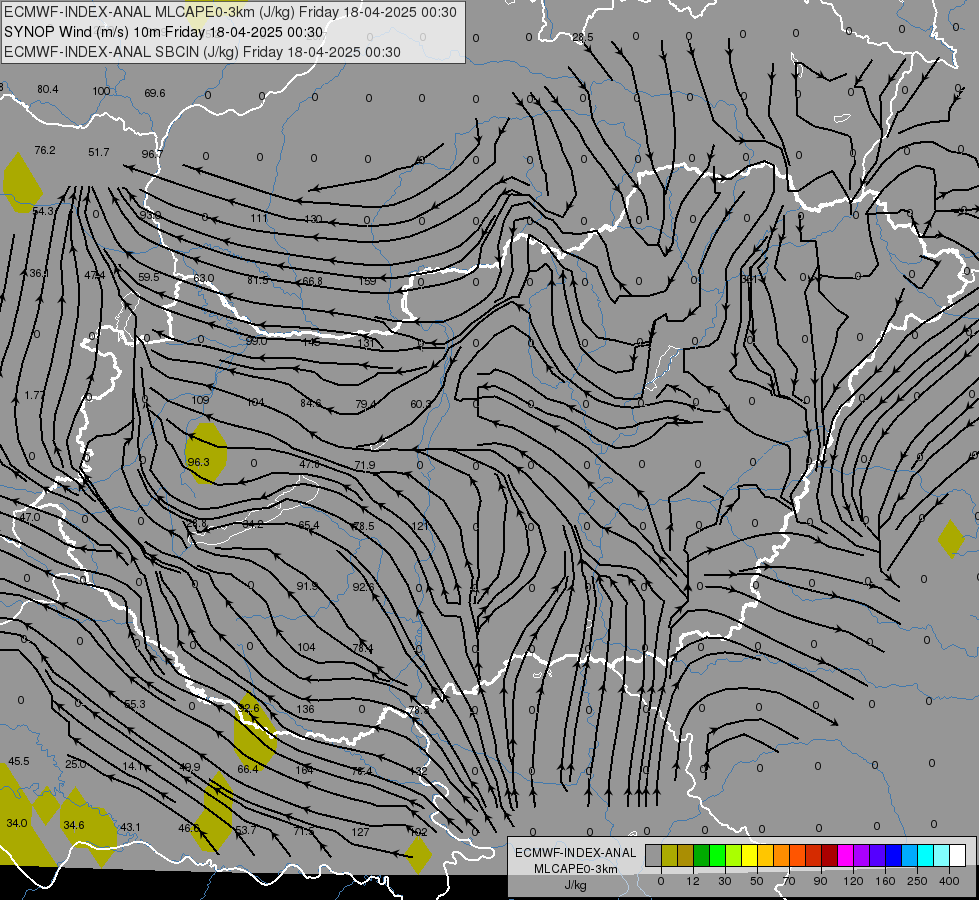Click the map value 80.4
Image resolution: width=979 pixels, height=900 pixels.
[x=47, y=89]
